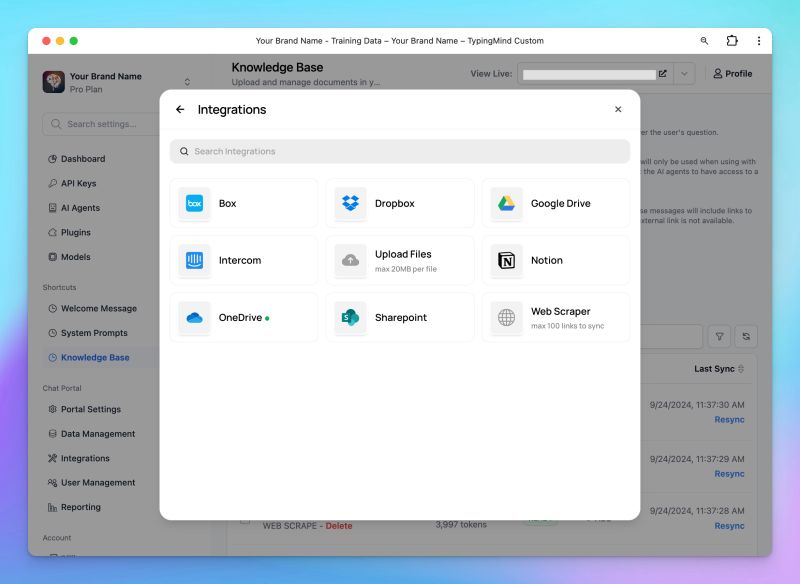Click the magnifier in Search integrations field
Screen dimensions: 800x584
pos(184,151)
